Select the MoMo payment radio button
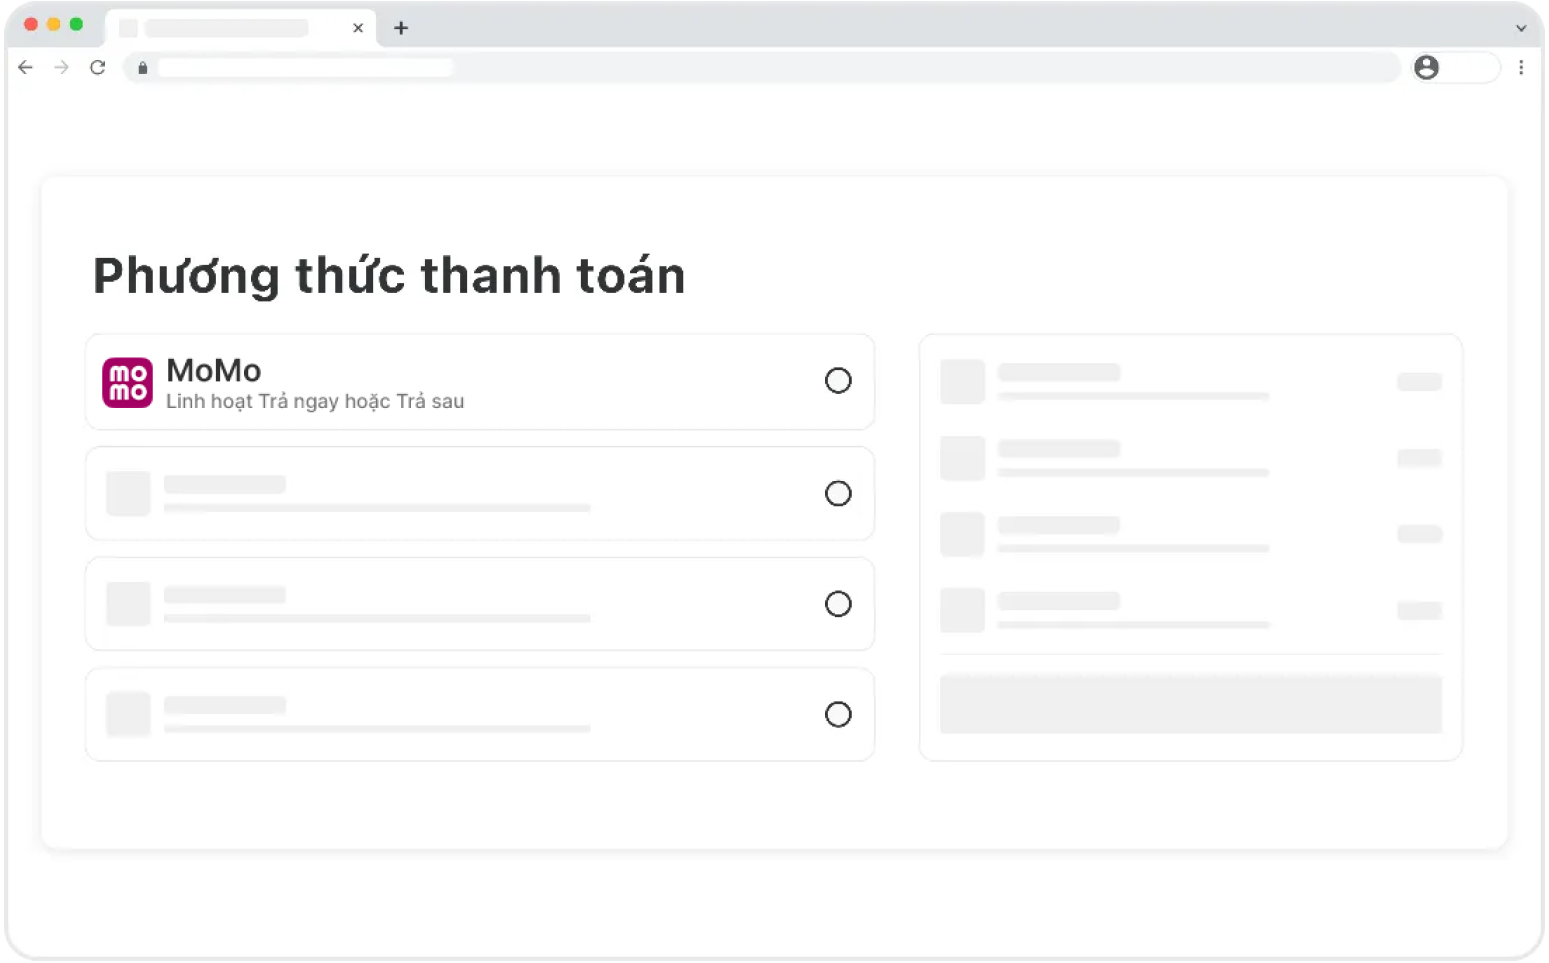The width and height of the screenshot is (1549, 963). pos(838,380)
